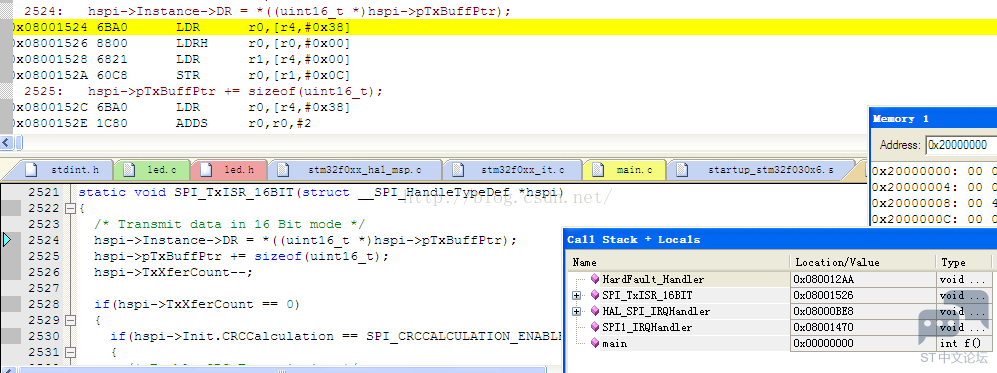Viewport: 997px width, 373px height.
Task: Click source line 2526 TxXferCount decrement
Action: coord(173,272)
